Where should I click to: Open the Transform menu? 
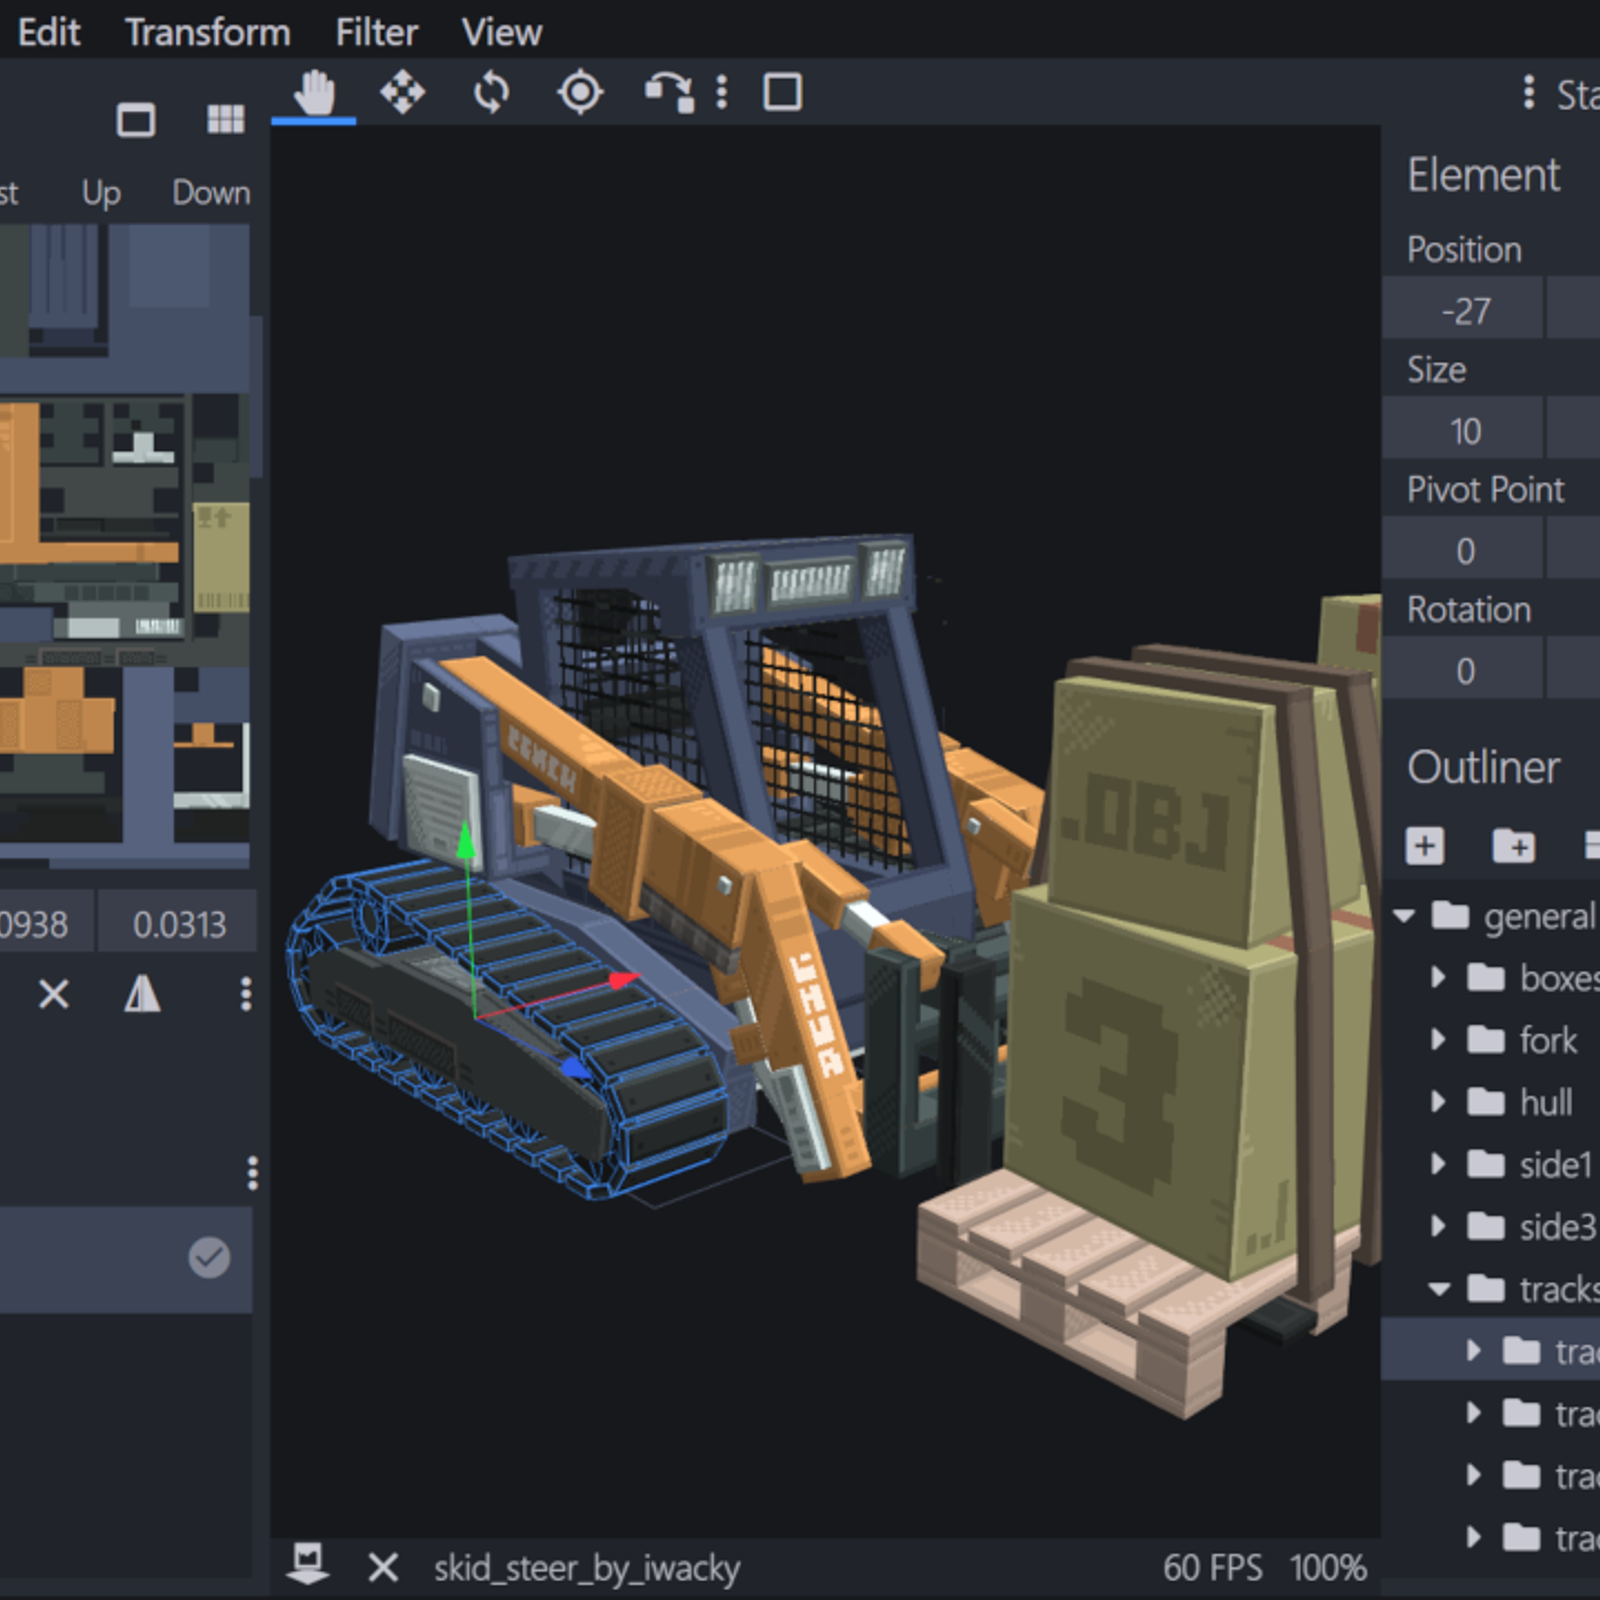pyautogui.click(x=207, y=31)
